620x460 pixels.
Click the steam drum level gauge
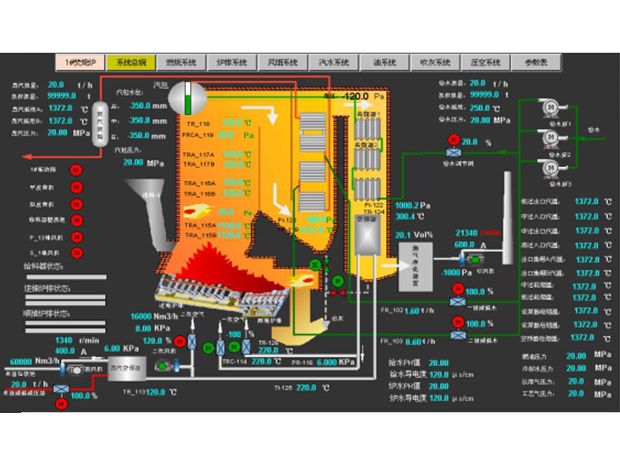click(186, 98)
